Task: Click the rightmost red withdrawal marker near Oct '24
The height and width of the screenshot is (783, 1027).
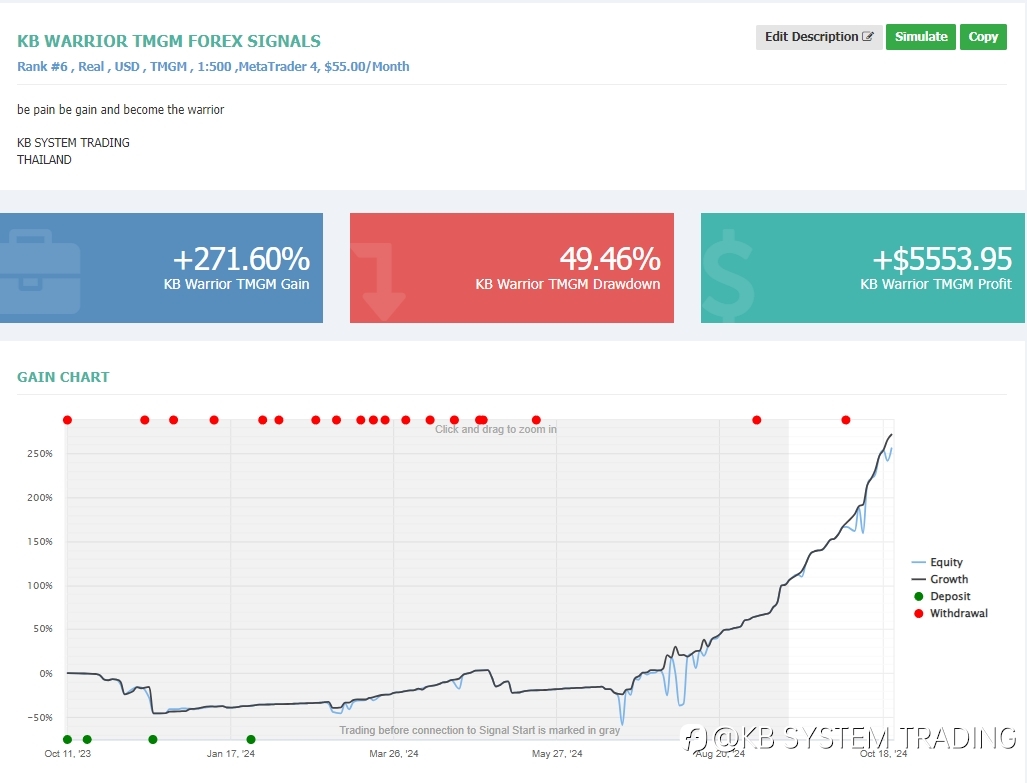Action: click(x=846, y=420)
